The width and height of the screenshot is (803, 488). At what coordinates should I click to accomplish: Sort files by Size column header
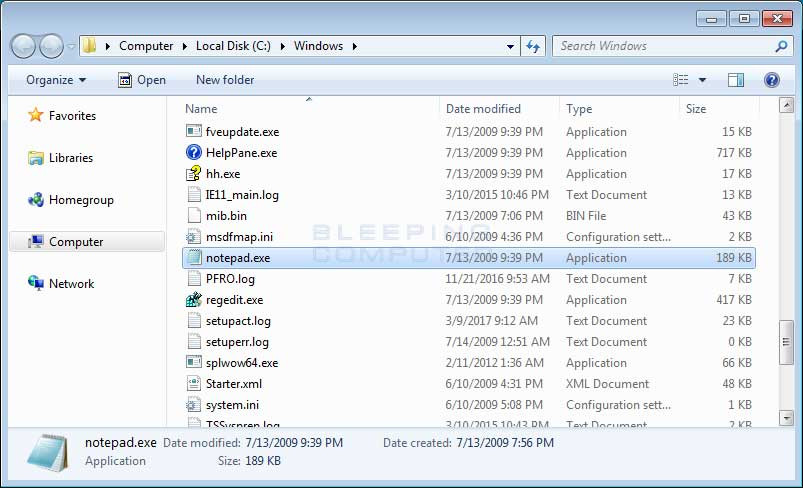tap(696, 109)
